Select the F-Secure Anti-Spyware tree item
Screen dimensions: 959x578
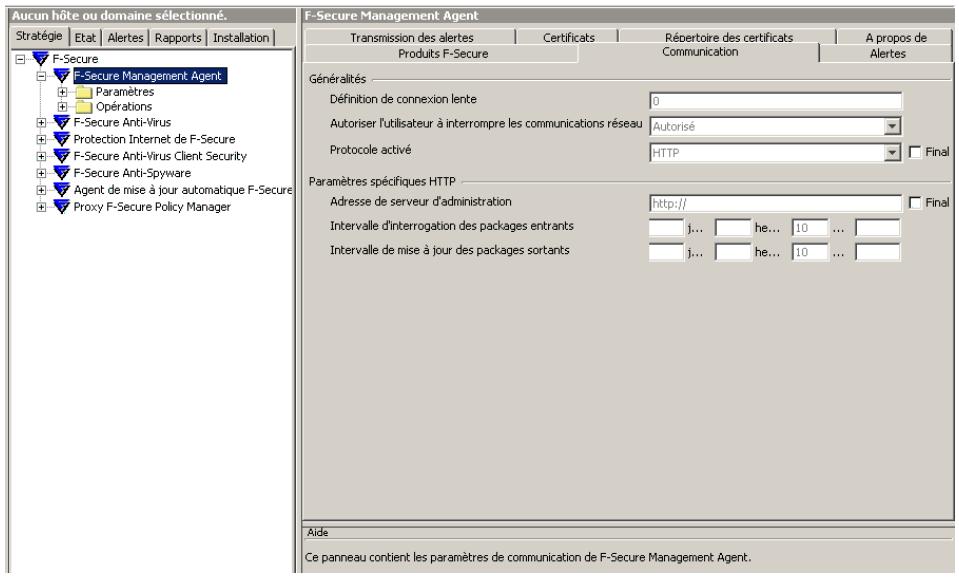pos(132,173)
